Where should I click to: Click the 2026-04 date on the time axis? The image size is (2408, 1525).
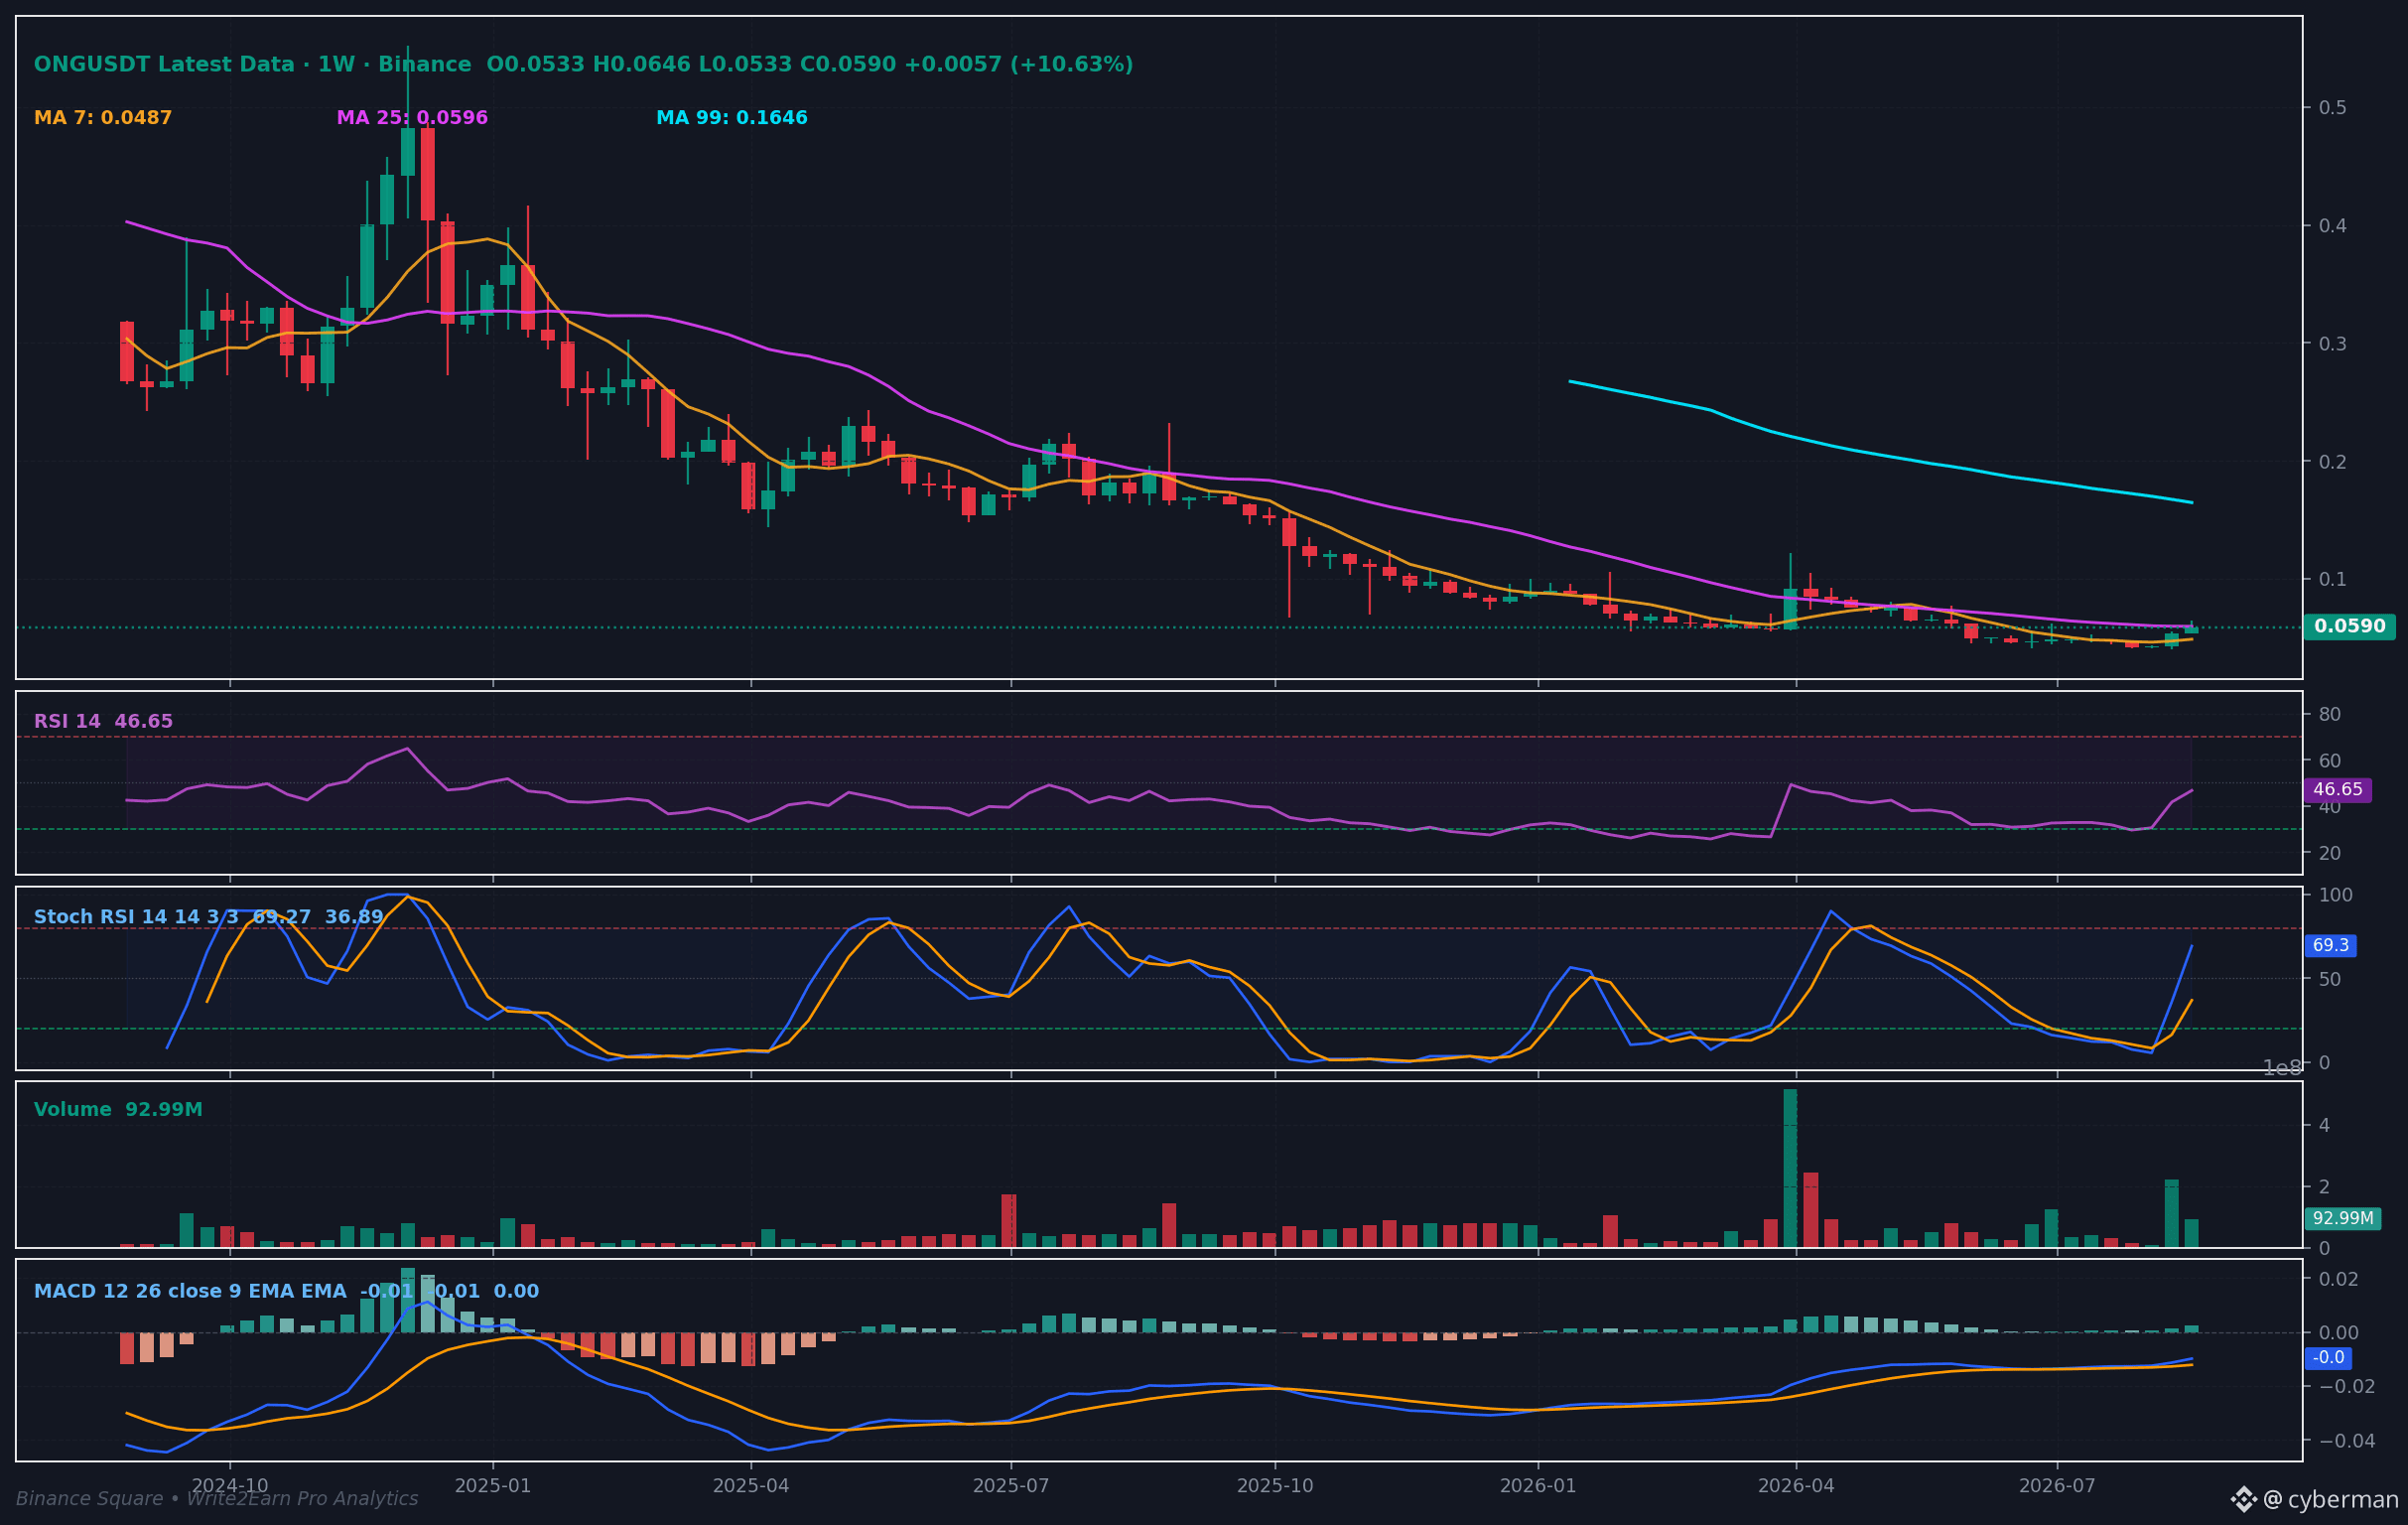[x=1796, y=1486]
